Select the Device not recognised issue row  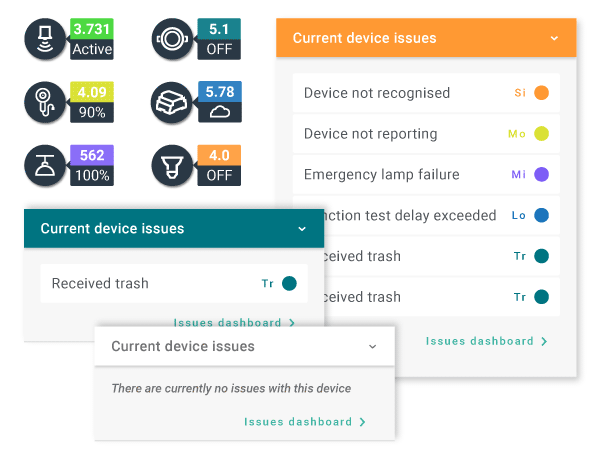click(426, 93)
